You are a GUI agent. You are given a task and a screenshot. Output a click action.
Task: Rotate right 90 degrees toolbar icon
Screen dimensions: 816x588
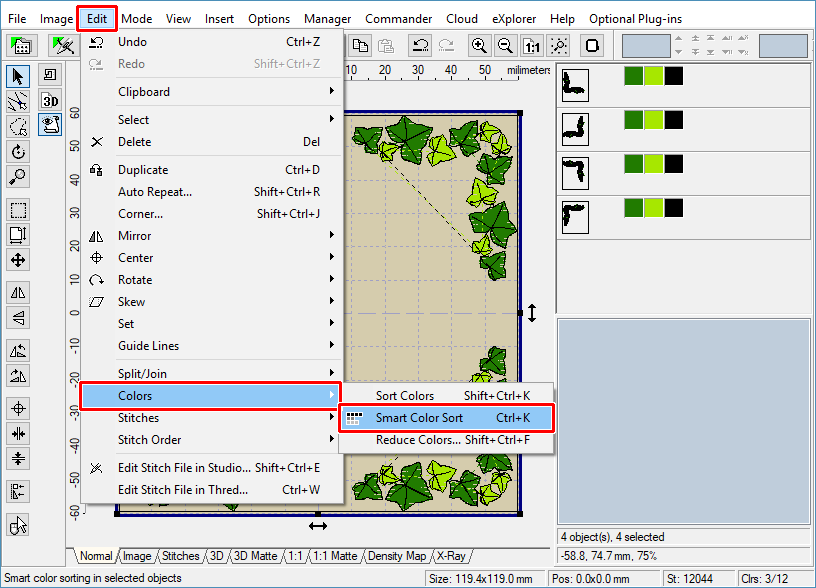click(x=18, y=376)
